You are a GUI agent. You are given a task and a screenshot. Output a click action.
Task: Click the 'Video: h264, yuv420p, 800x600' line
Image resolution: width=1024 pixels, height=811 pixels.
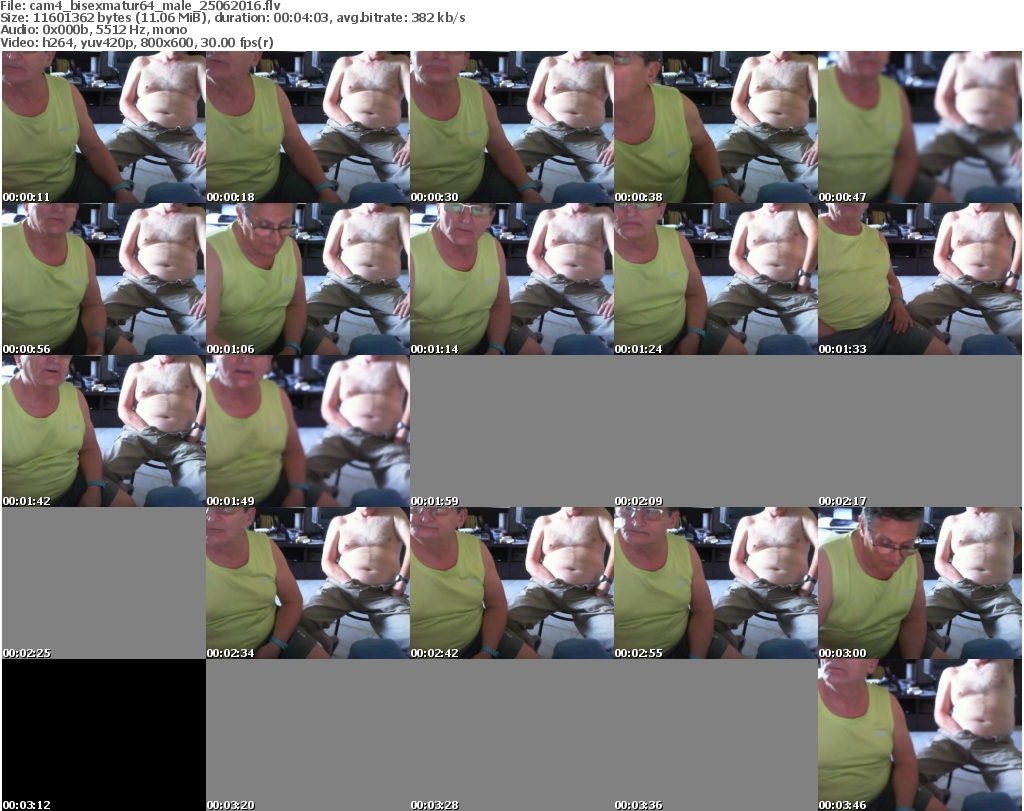pos(136,42)
